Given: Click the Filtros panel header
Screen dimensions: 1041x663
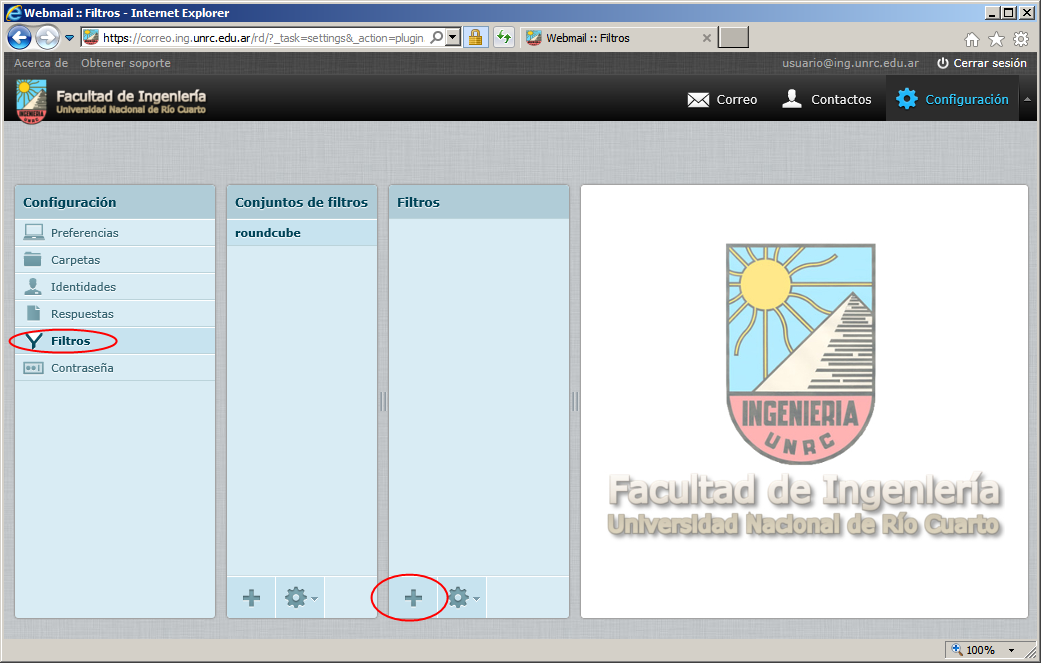Looking at the screenshot, I should pyautogui.click(x=479, y=202).
